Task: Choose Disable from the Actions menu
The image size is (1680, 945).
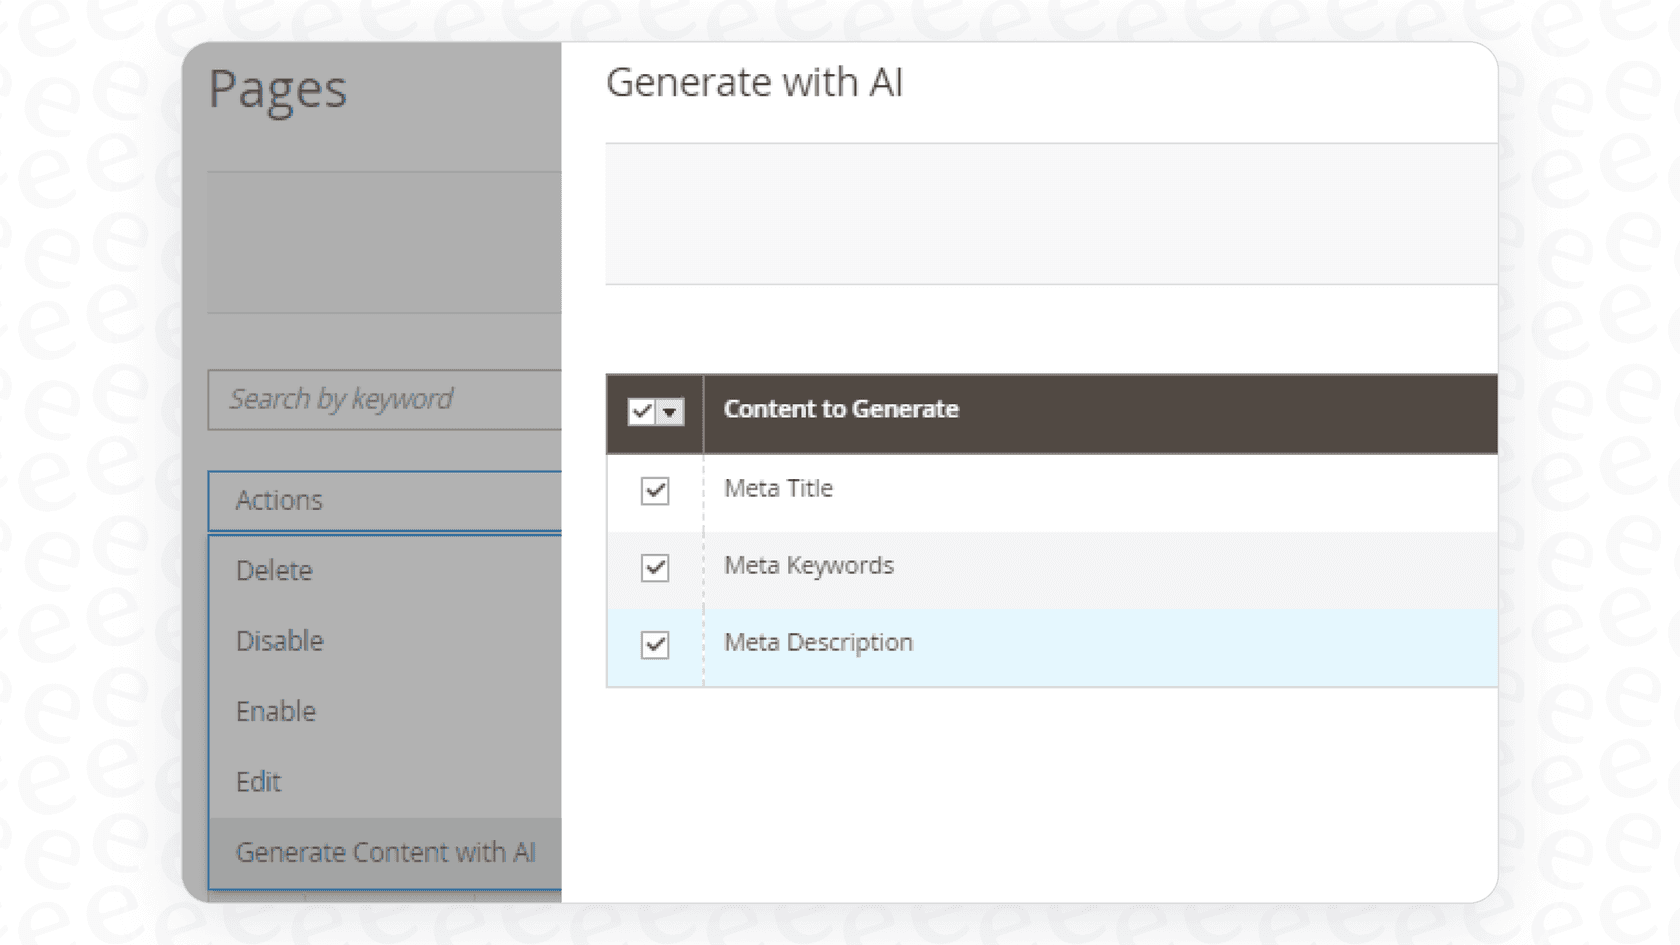Action: click(x=279, y=640)
